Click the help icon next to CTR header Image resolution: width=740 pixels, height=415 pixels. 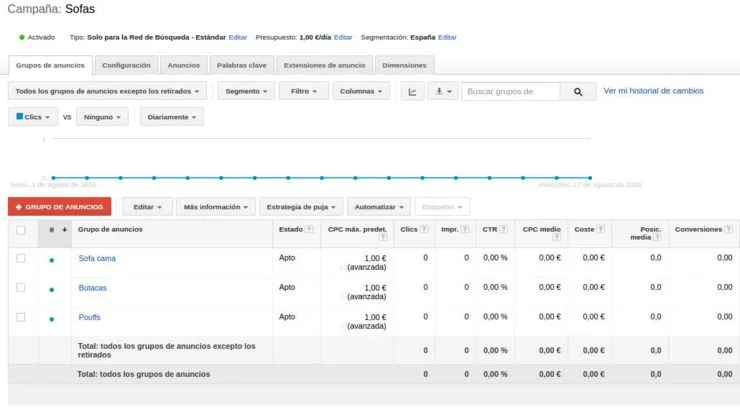pos(504,229)
